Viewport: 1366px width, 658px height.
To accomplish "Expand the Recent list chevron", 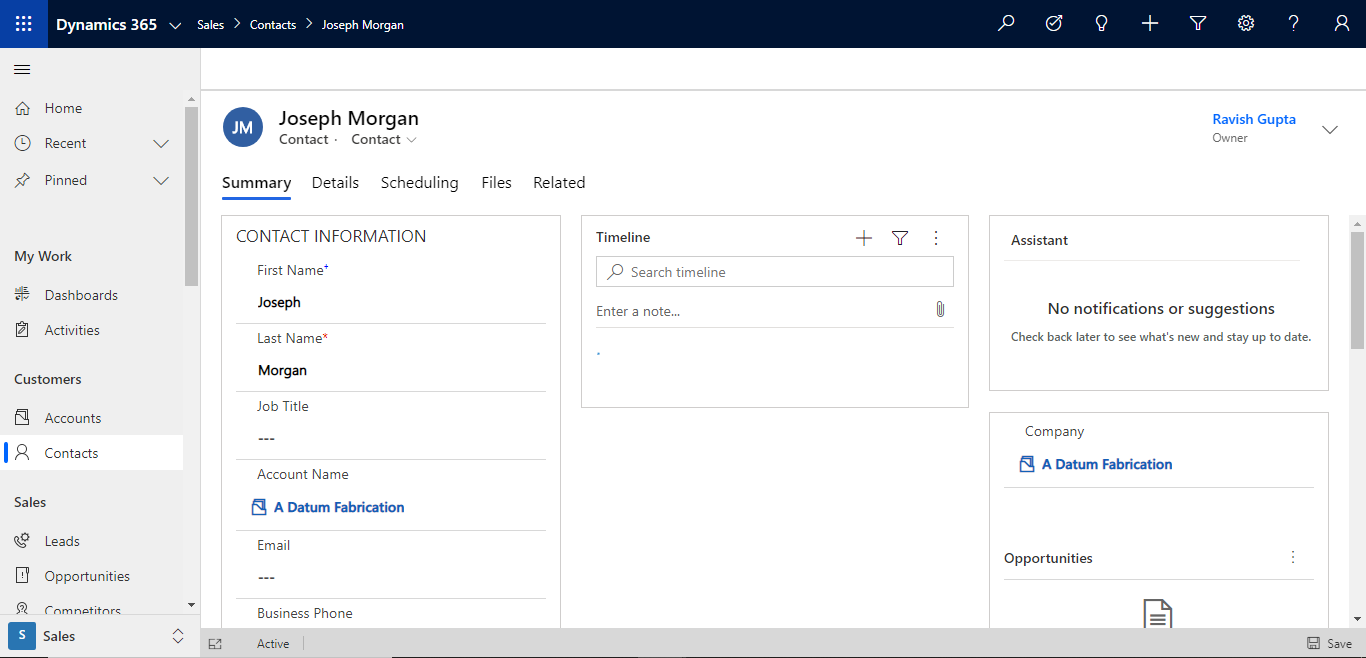I will [x=161, y=144].
